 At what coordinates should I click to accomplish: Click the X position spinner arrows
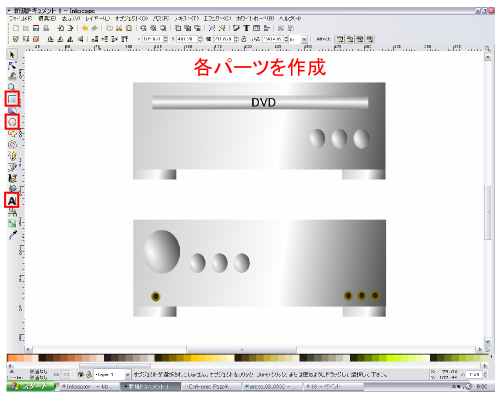point(166,39)
